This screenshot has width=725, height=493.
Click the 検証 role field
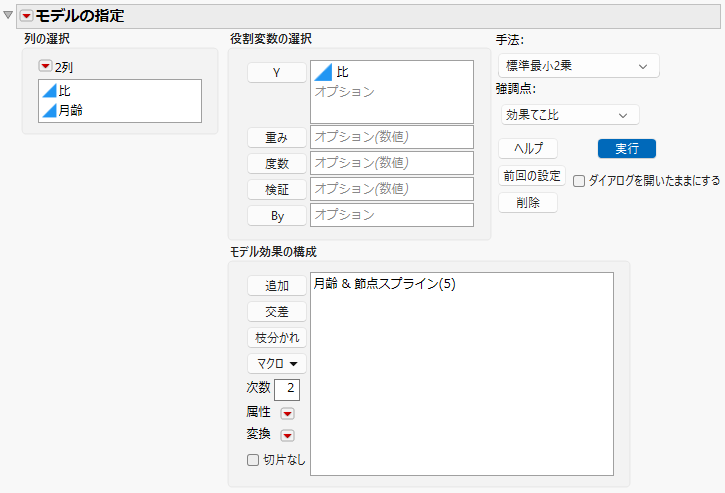pyautogui.click(x=392, y=189)
